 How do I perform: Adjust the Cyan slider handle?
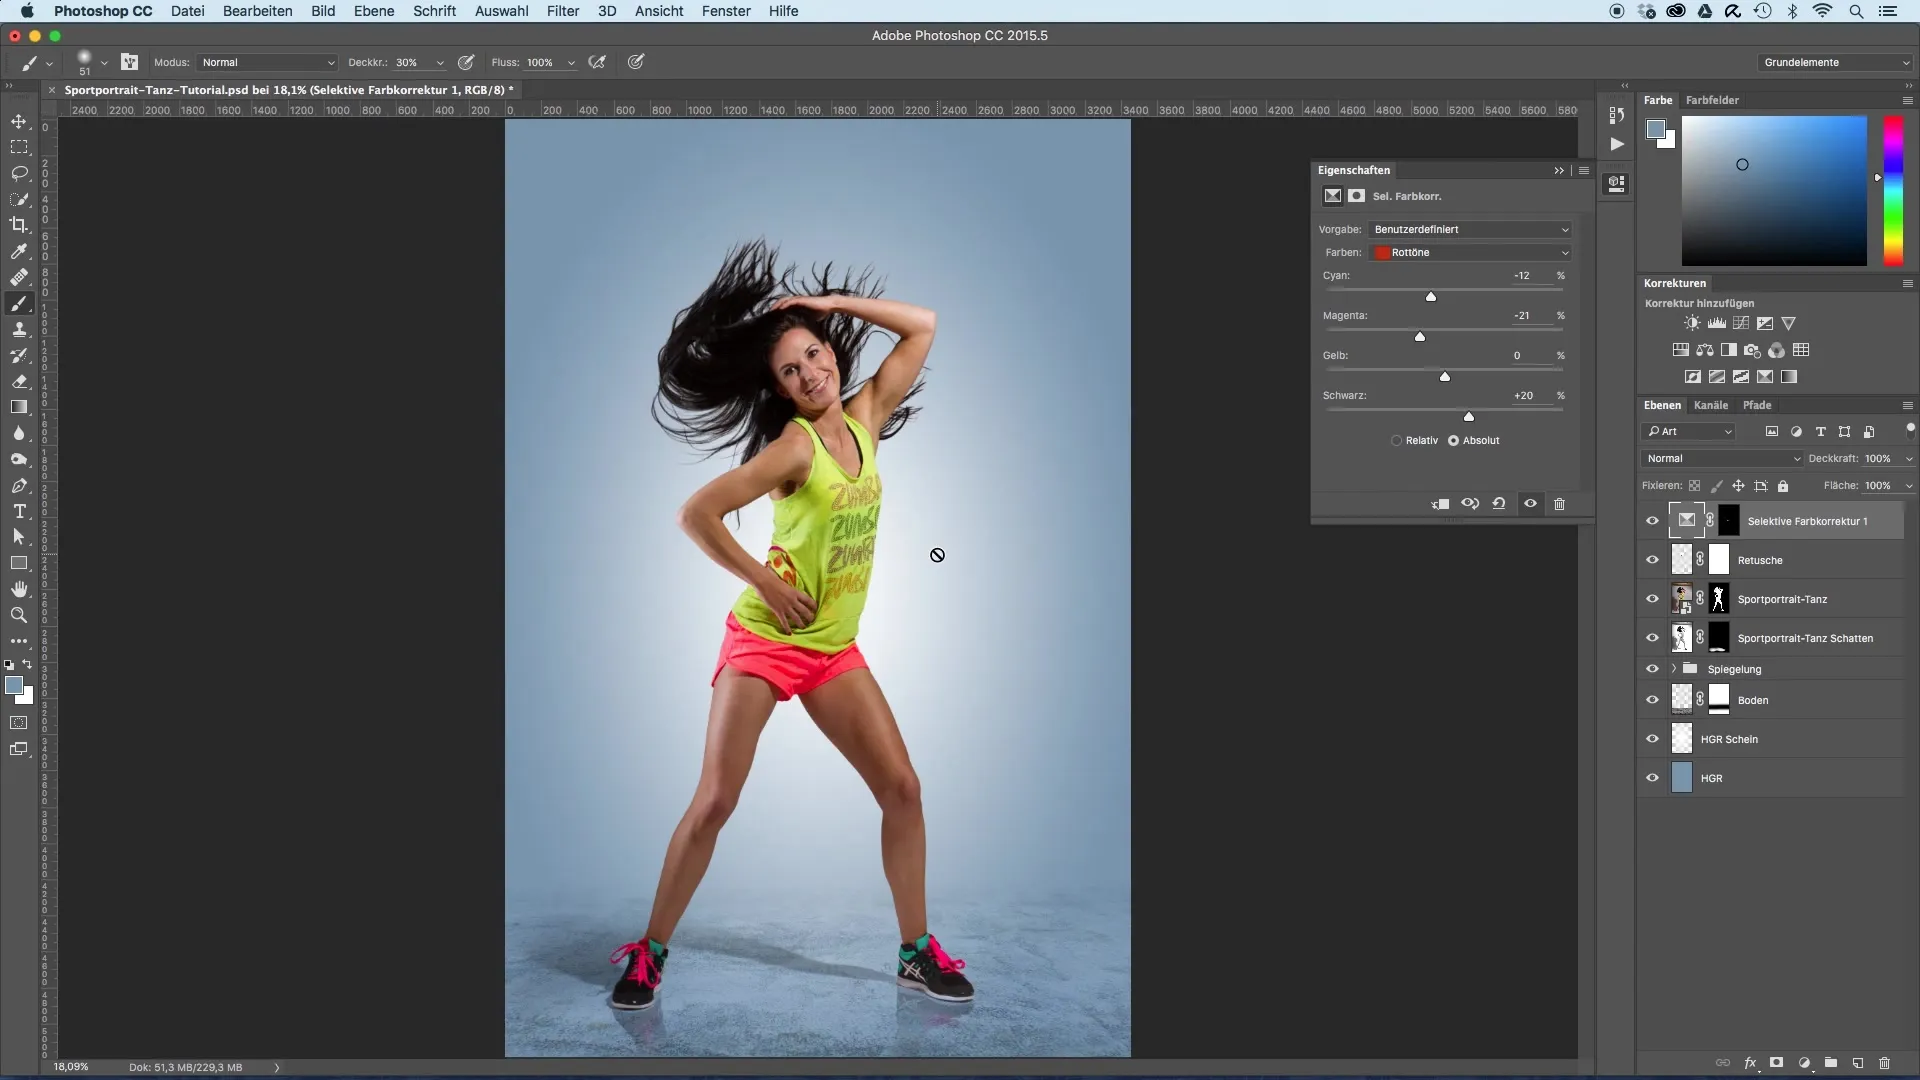(1431, 296)
